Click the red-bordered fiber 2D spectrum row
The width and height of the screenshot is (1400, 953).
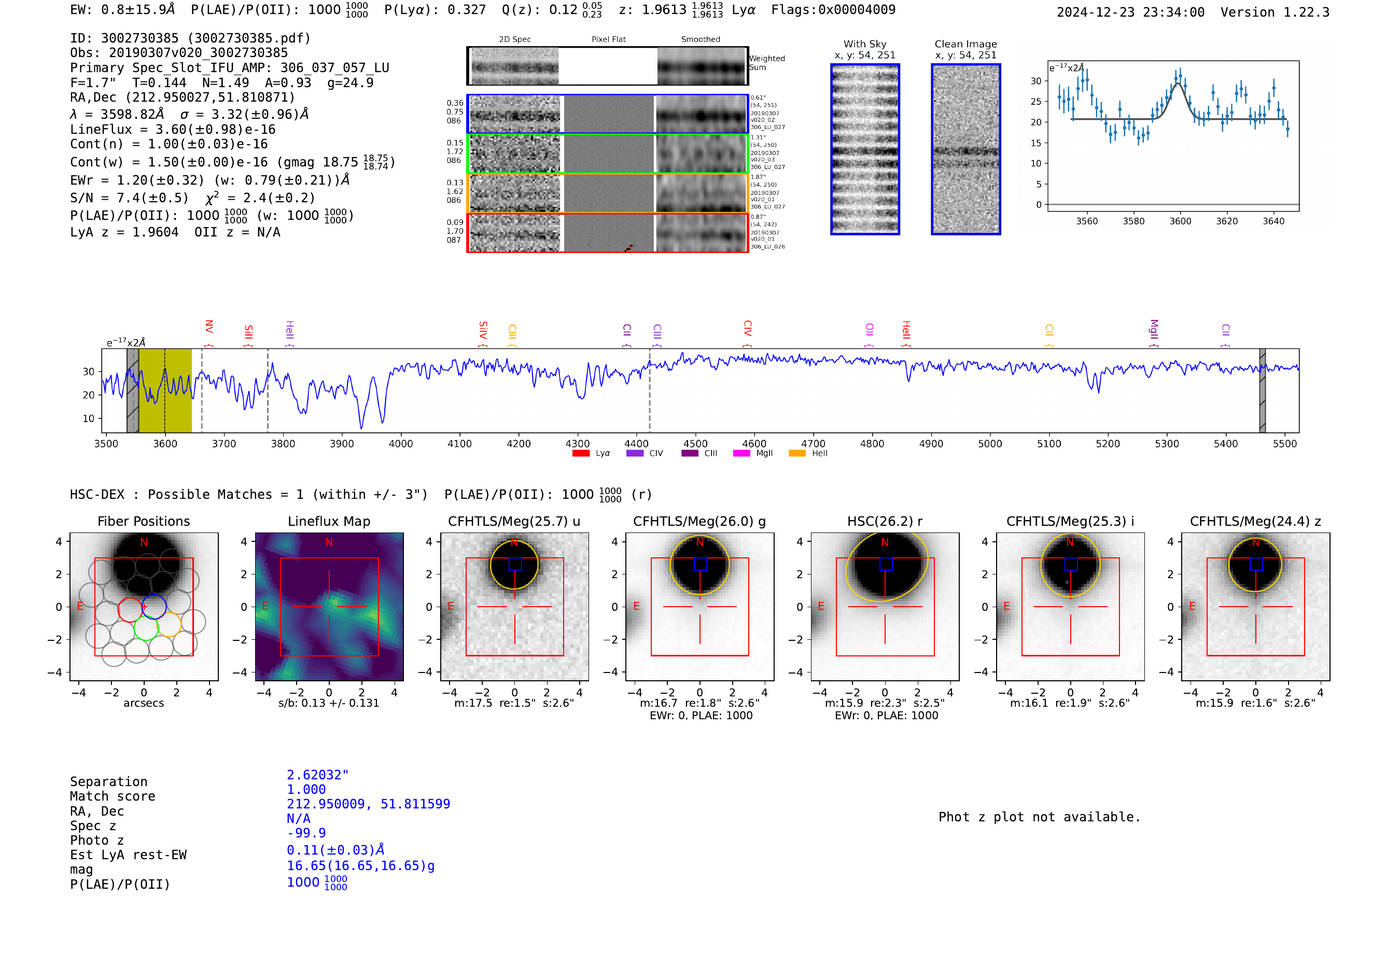coord(608,232)
